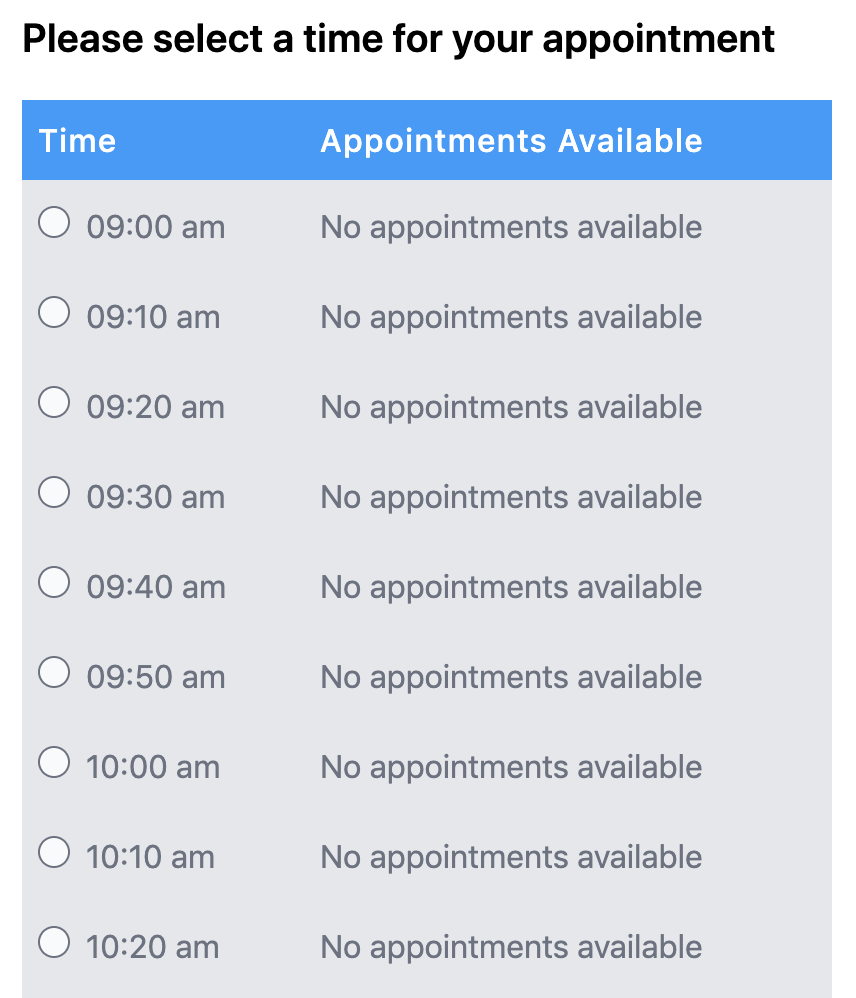Select the 09:40 am appointment radio
856x998 pixels.
pyautogui.click(x=54, y=582)
